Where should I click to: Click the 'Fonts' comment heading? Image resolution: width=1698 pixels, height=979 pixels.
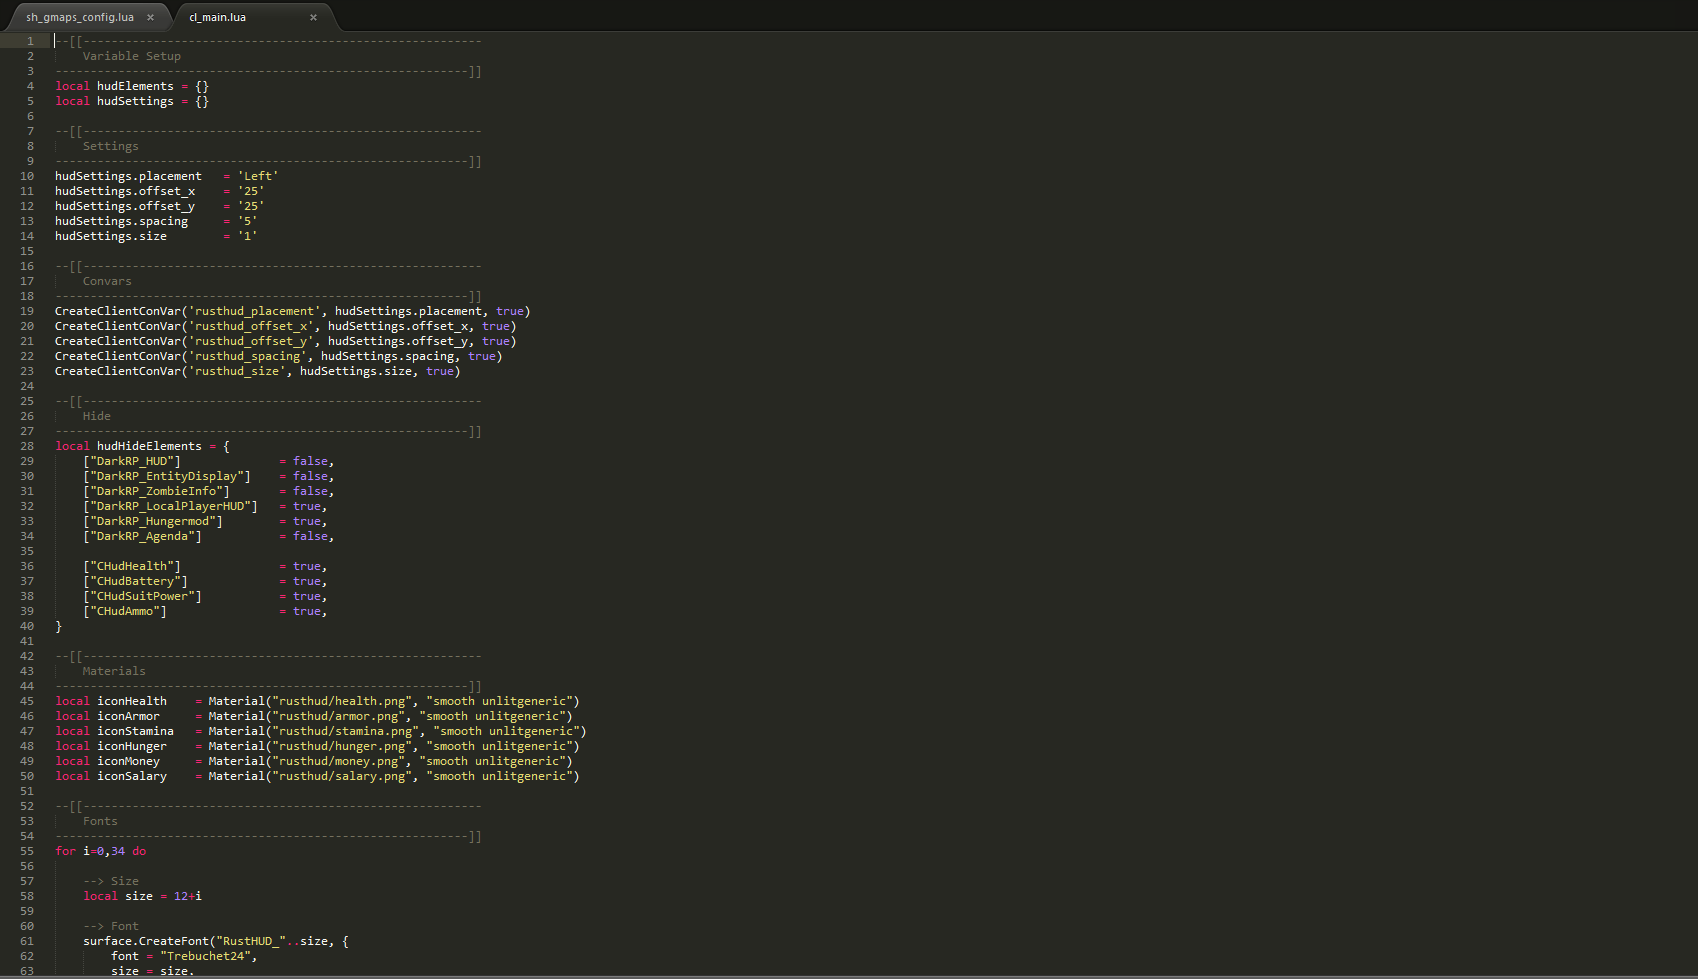click(100, 821)
